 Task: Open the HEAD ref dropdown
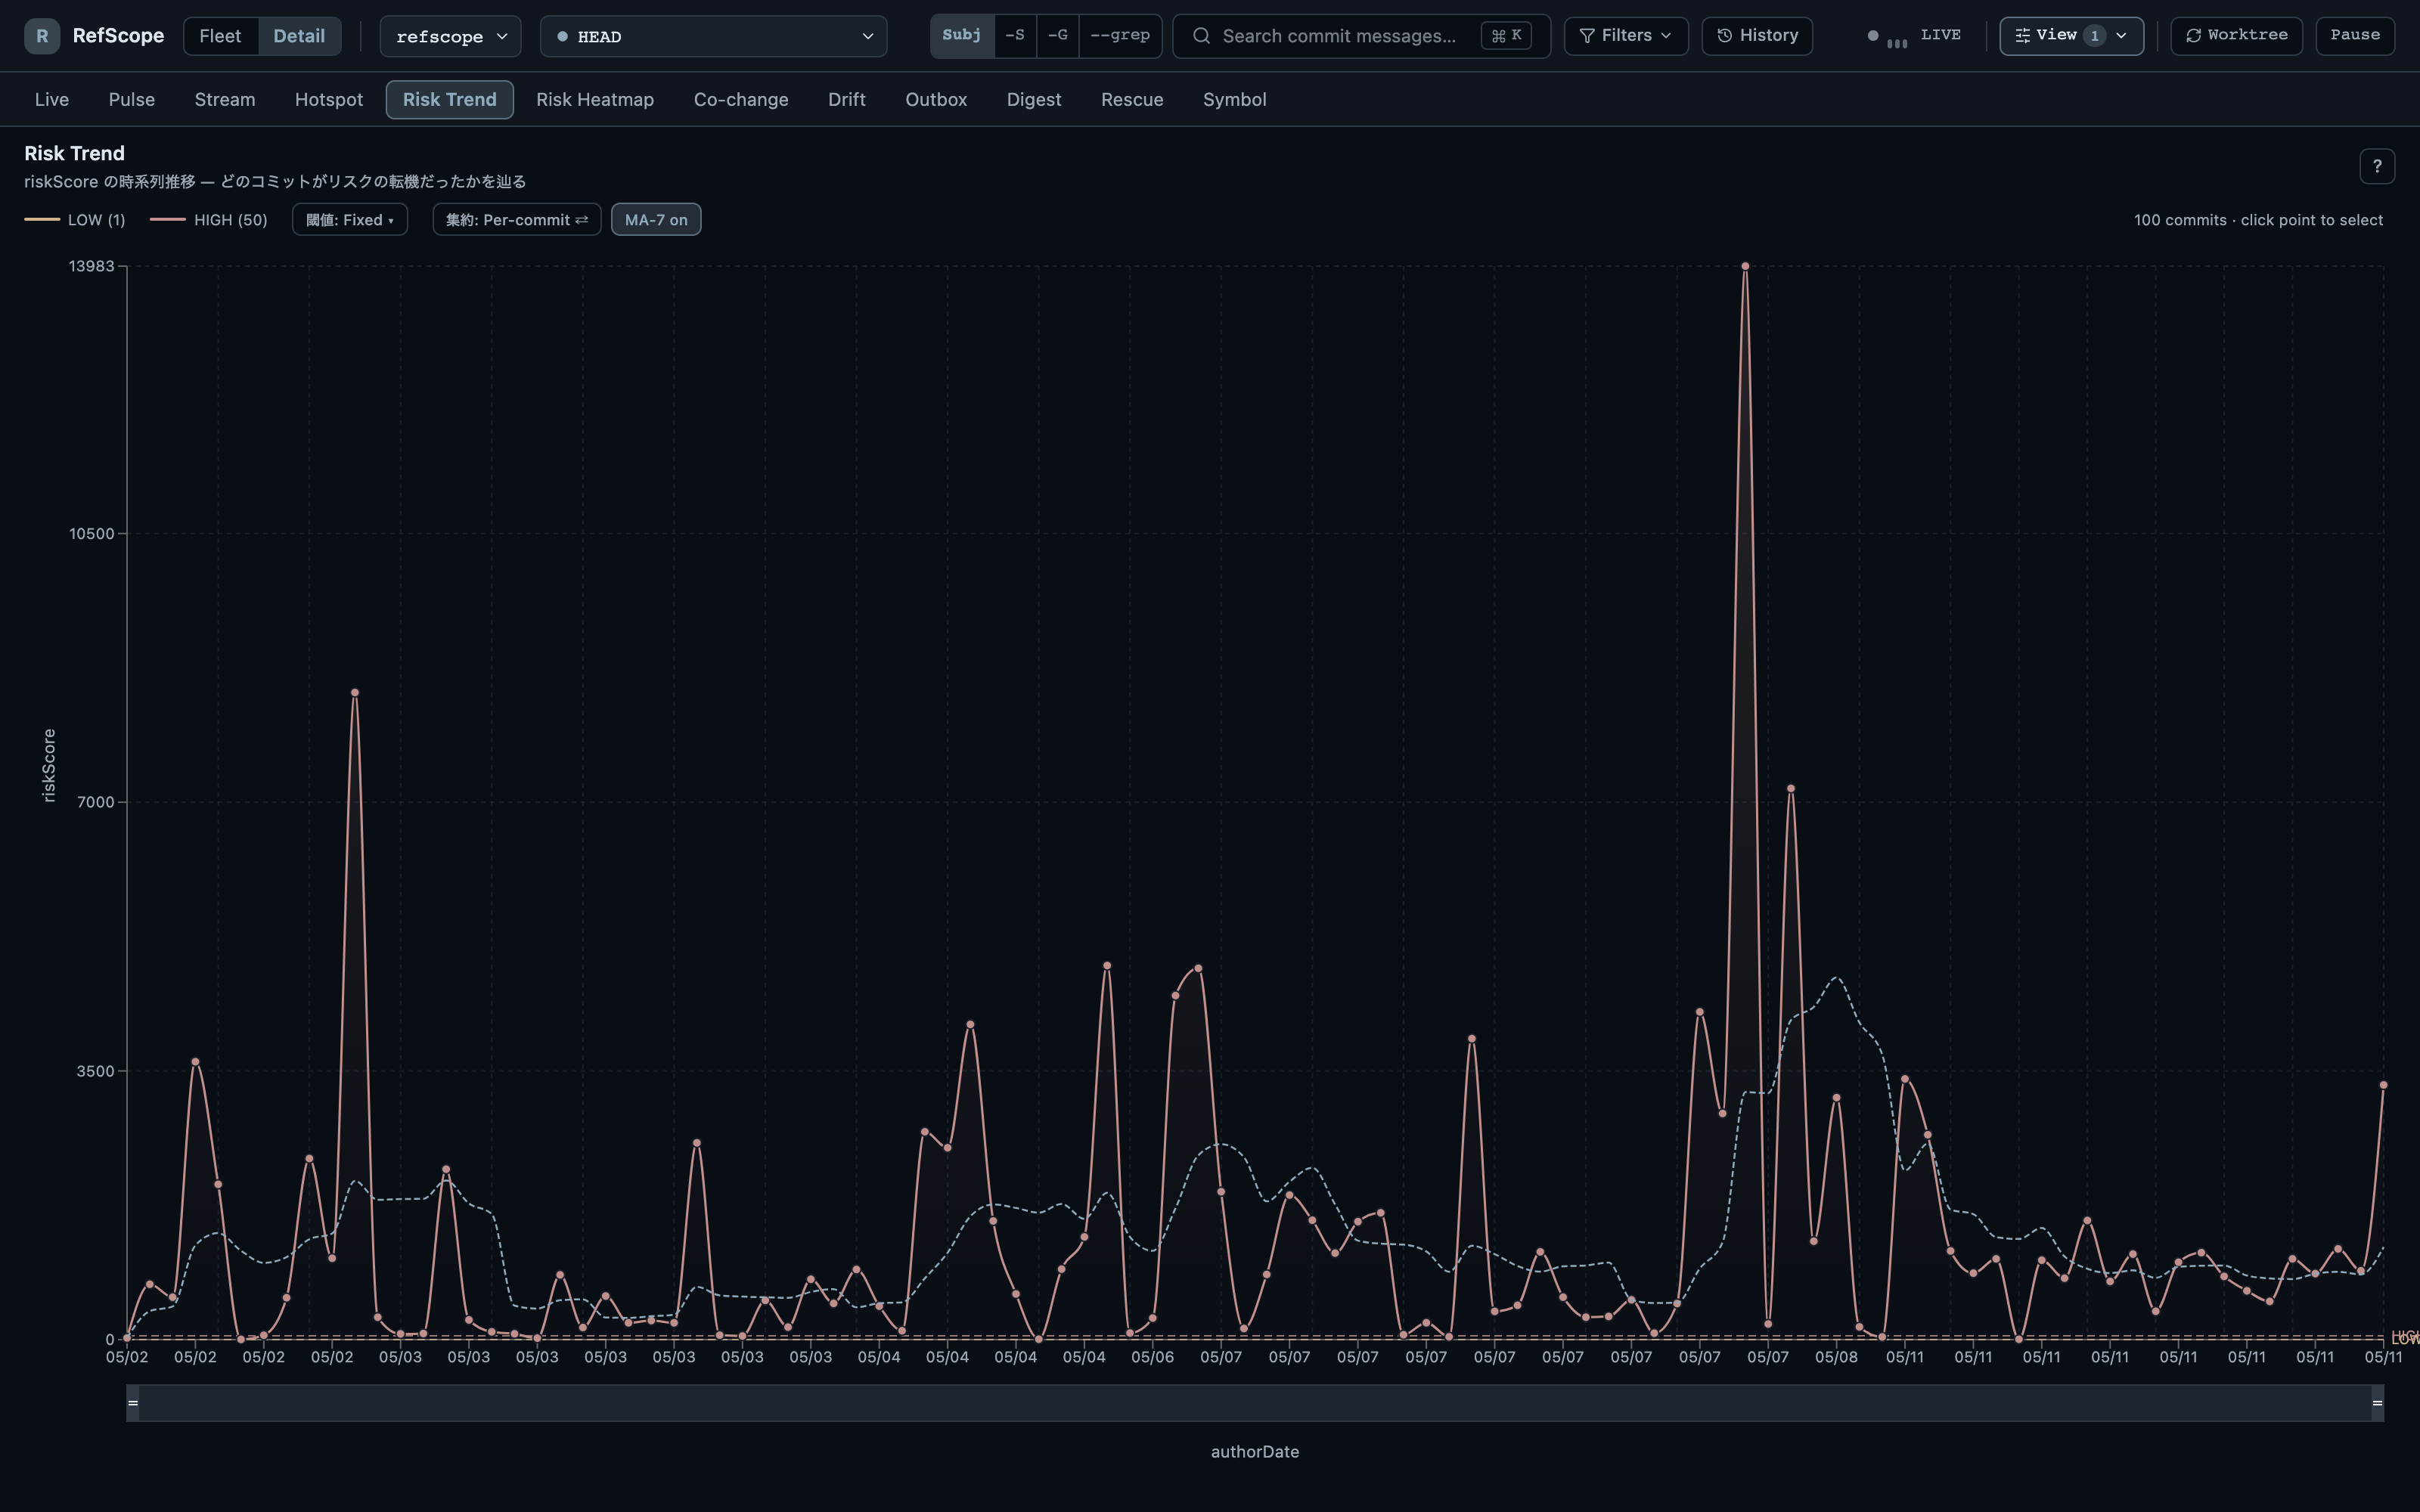[714, 36]
